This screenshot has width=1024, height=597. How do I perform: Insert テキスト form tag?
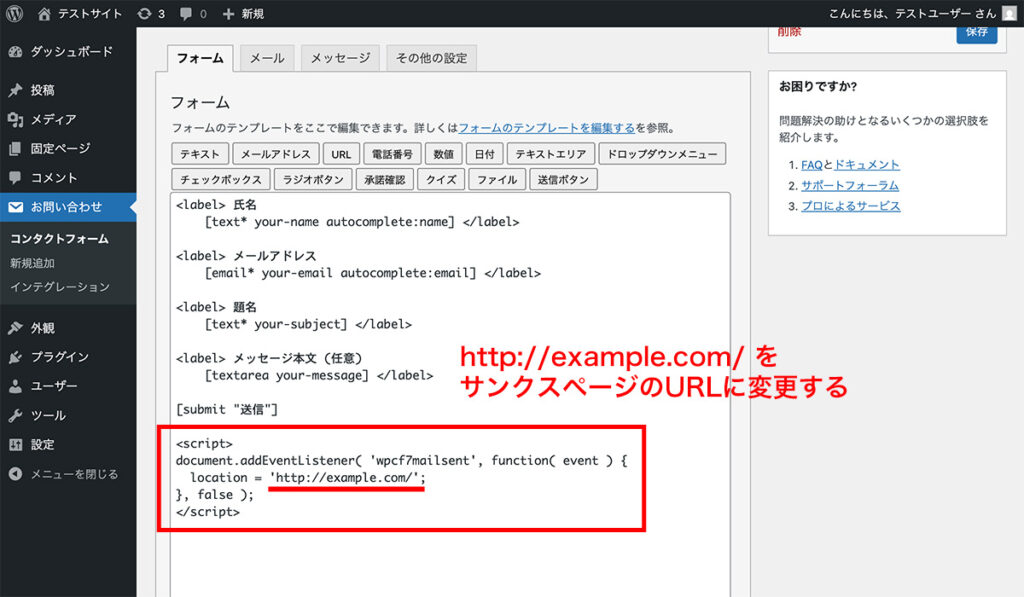point(200,154)
